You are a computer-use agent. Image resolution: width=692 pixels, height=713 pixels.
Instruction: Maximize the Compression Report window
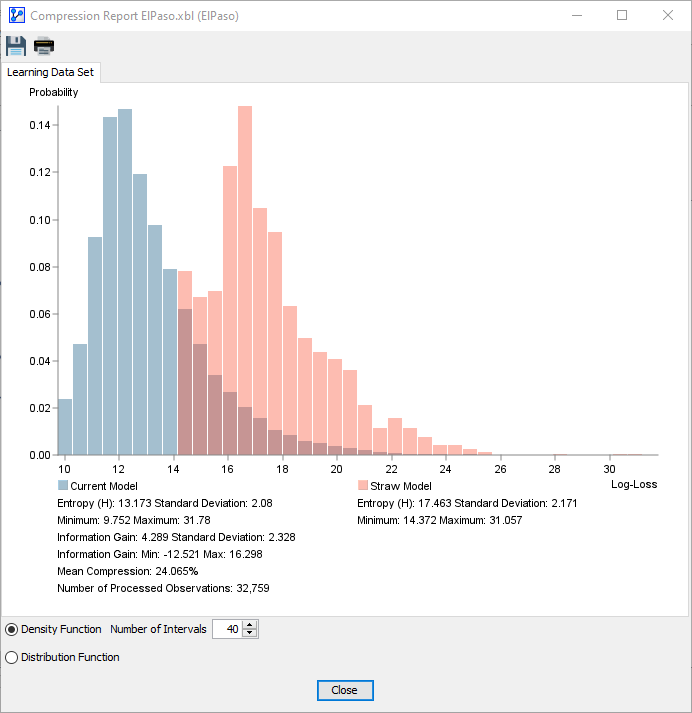click(622, 15)
